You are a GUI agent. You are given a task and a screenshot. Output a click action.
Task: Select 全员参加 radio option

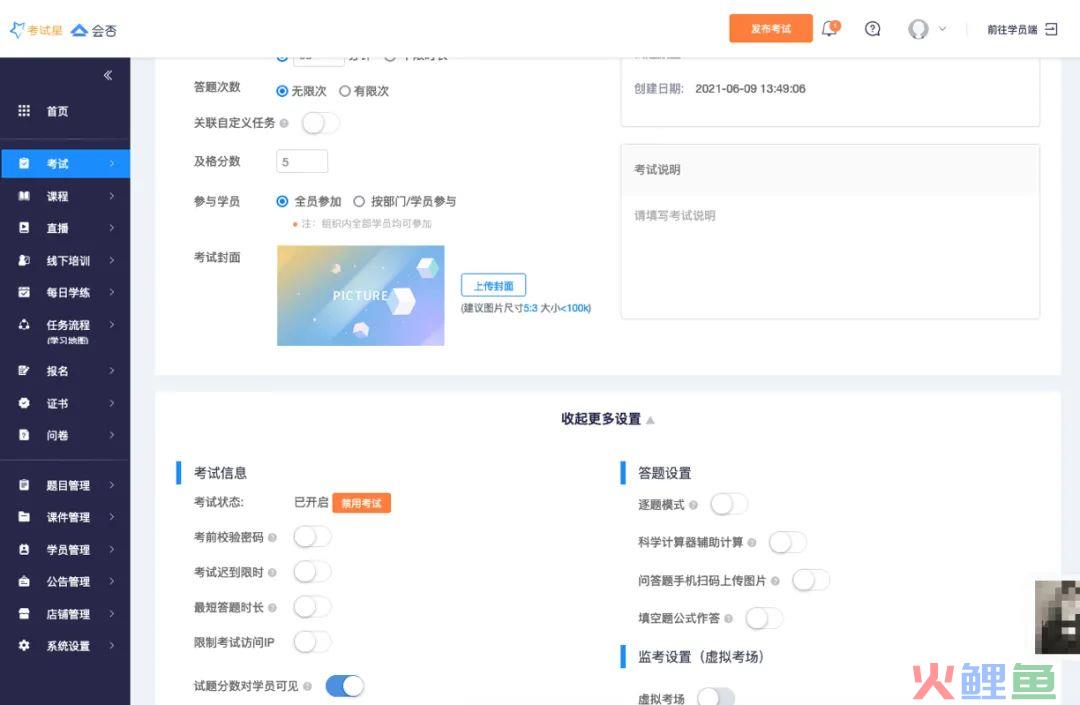click(282, 201)
